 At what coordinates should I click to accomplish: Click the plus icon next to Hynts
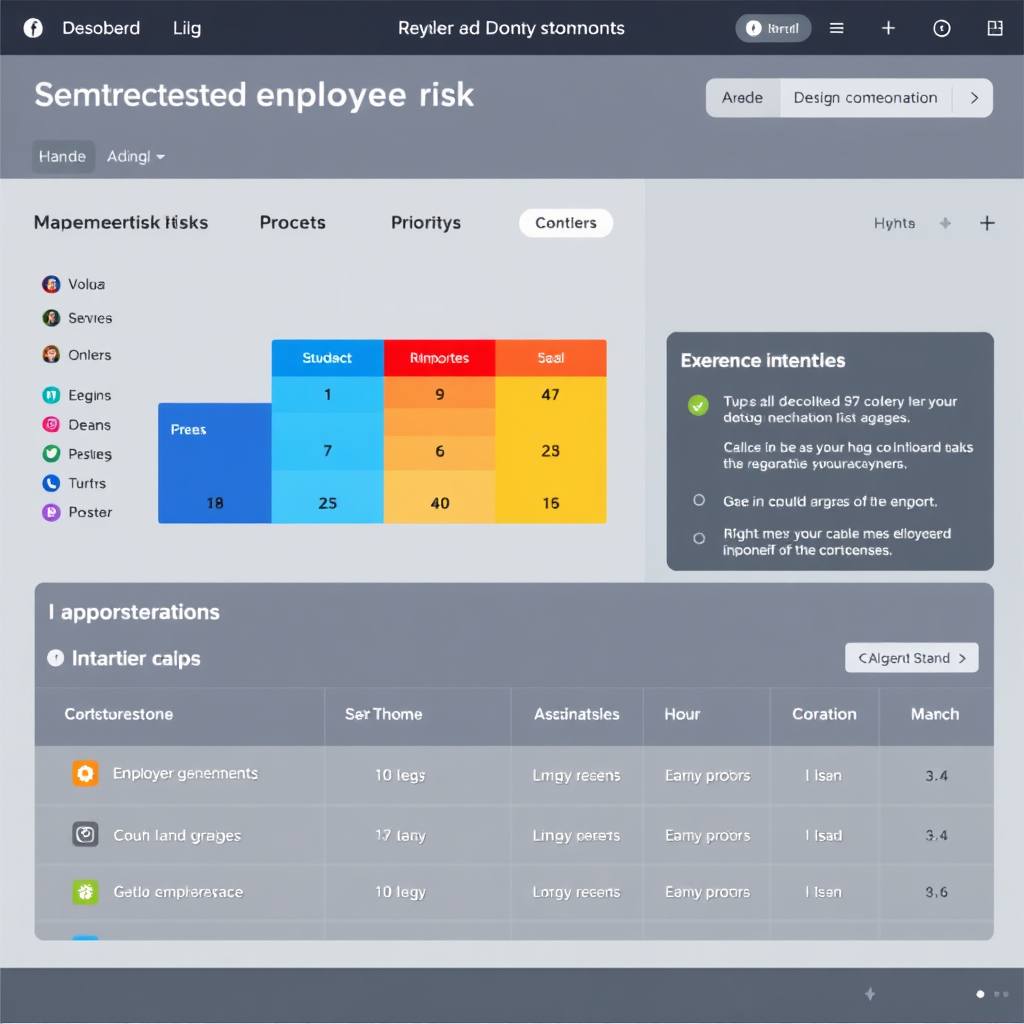click(987, 223)
